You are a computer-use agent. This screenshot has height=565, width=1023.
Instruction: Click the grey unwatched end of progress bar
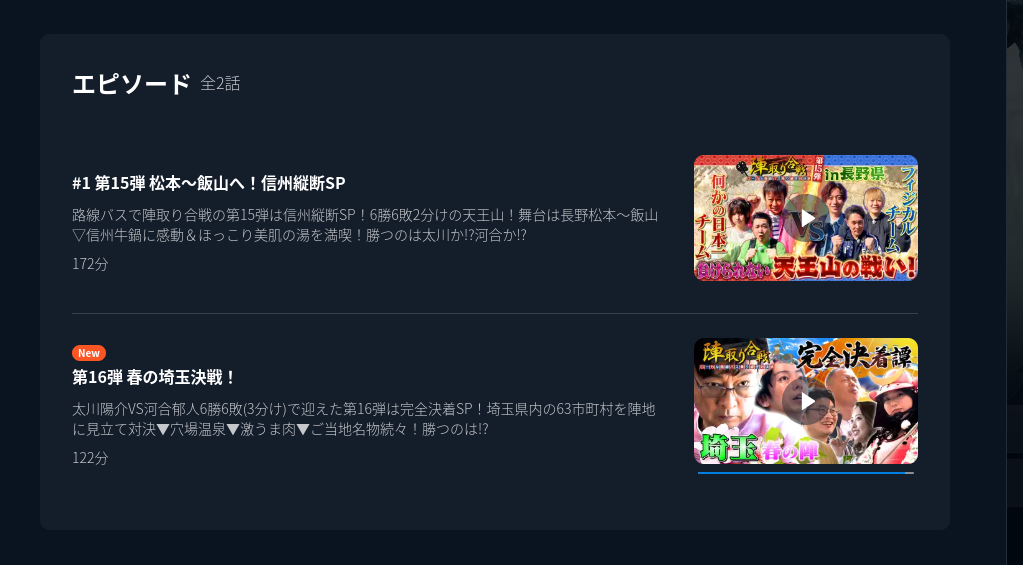click(x=910, y=473)
